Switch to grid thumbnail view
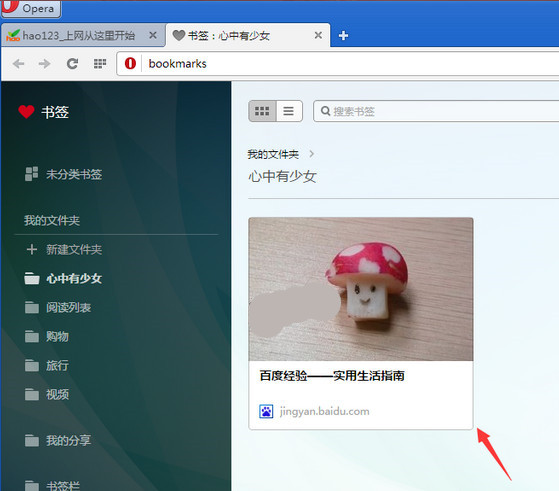The width and height of the screenshot is (559, 491). 262,111
